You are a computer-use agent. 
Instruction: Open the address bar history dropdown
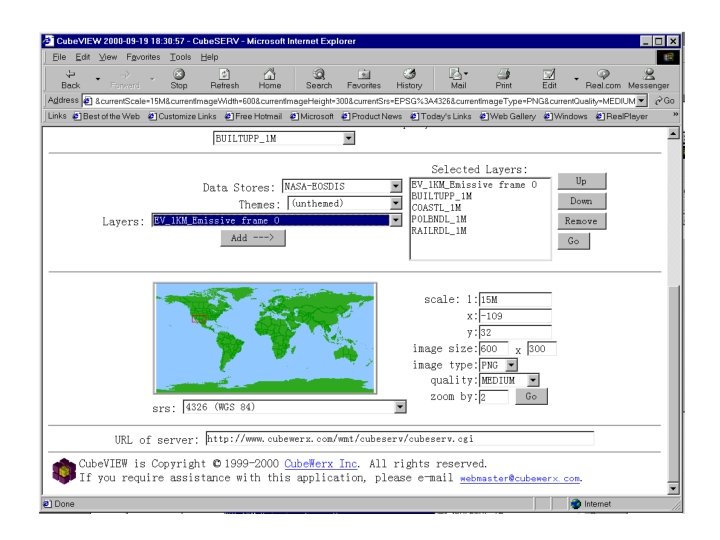[641, 101]
